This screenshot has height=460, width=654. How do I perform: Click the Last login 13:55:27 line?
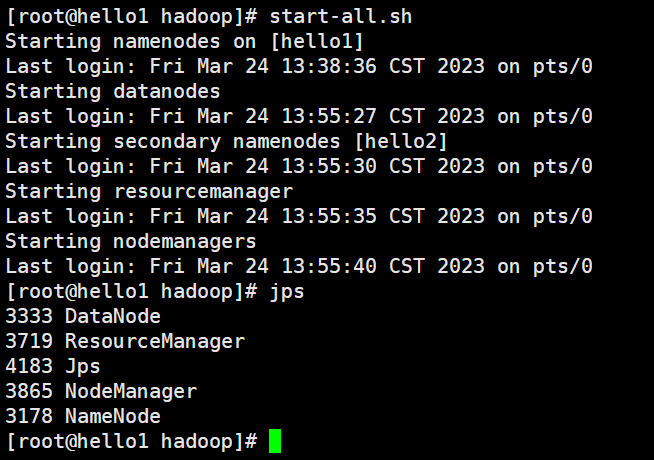(x=299, y=117)
